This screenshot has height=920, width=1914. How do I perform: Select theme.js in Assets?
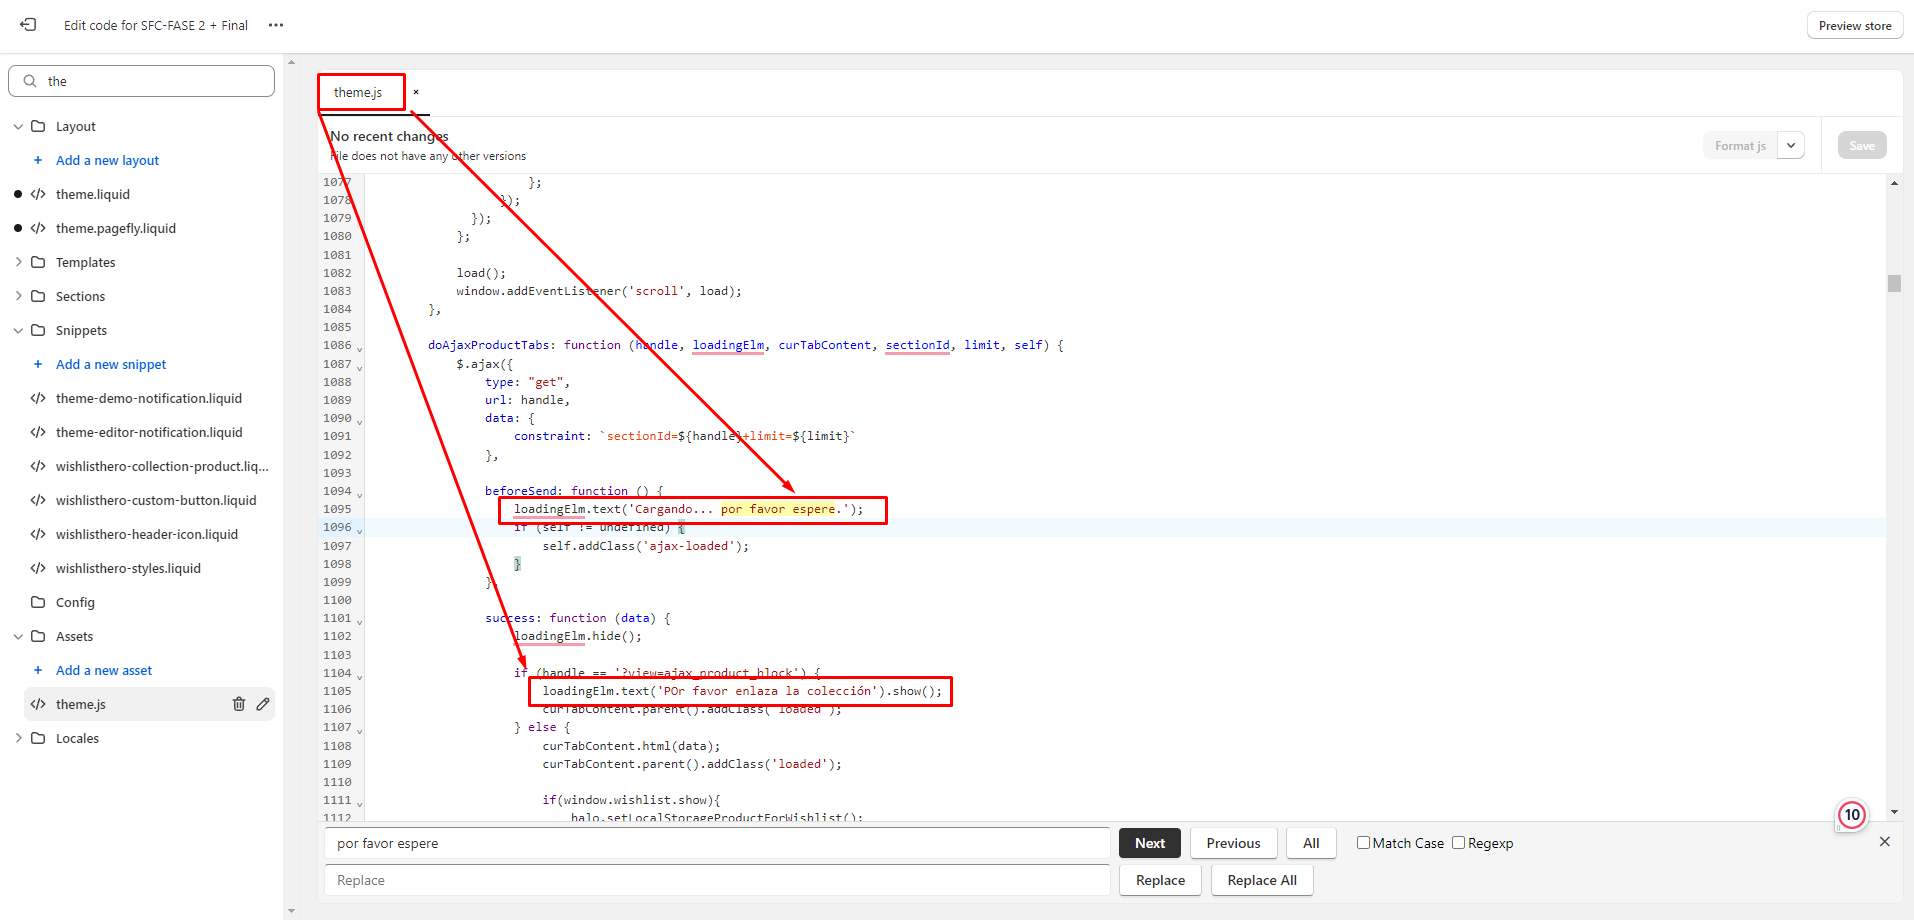point(81,704)
